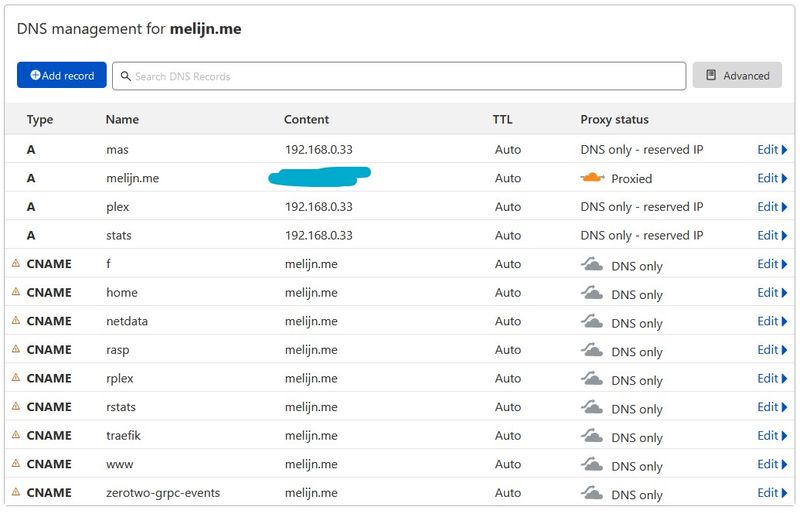The width and height of the screenshot is (800, 513).
Task: Toggle the grey DNS only cloud for rstats
Action: coord(593,408)
